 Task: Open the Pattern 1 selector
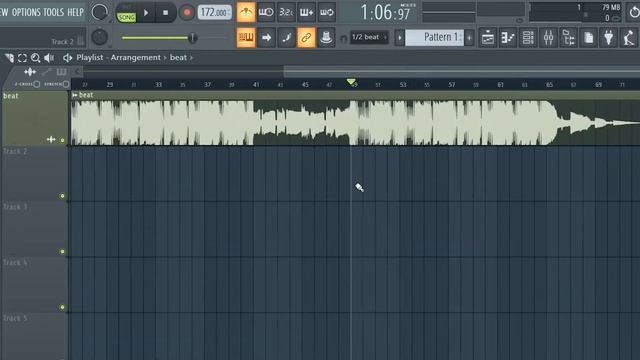point(434,38)
